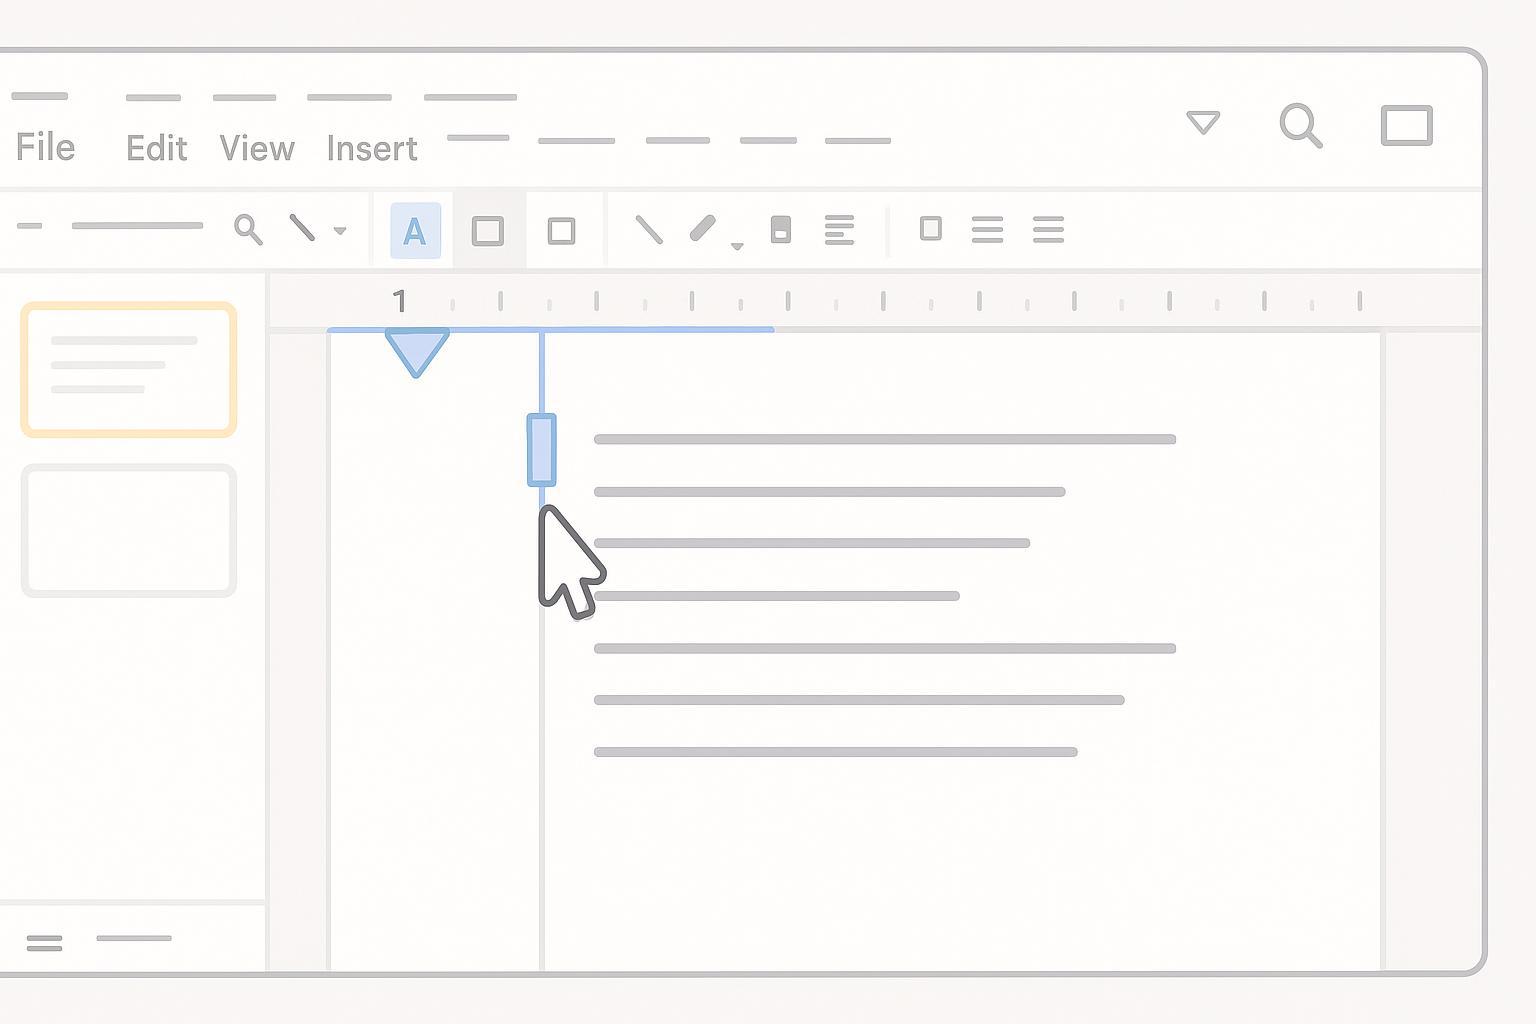Open the triangle dropdown near the search icon
The height and width of the screenshot is (1024, 1536).
click(1203, 123)
